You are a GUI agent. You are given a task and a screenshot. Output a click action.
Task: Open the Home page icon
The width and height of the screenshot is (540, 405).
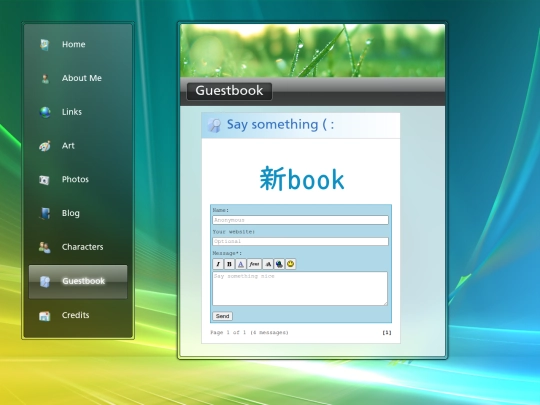[45, 44]
